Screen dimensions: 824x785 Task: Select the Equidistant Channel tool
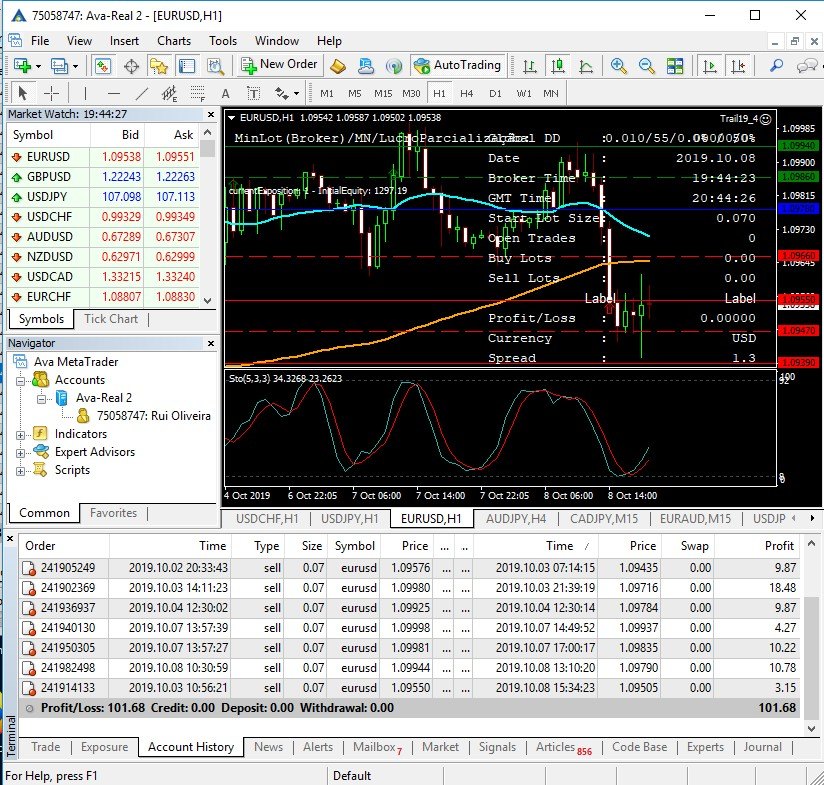tap(169, 94)
